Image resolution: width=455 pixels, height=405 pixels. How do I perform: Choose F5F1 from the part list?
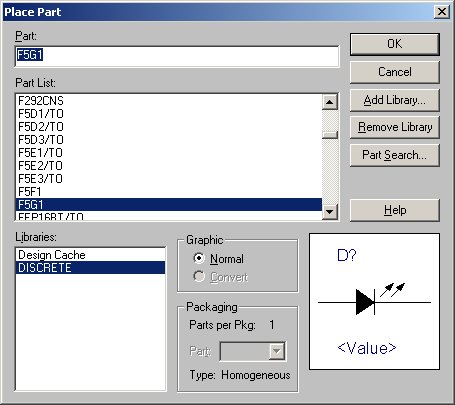pos(169,192)
